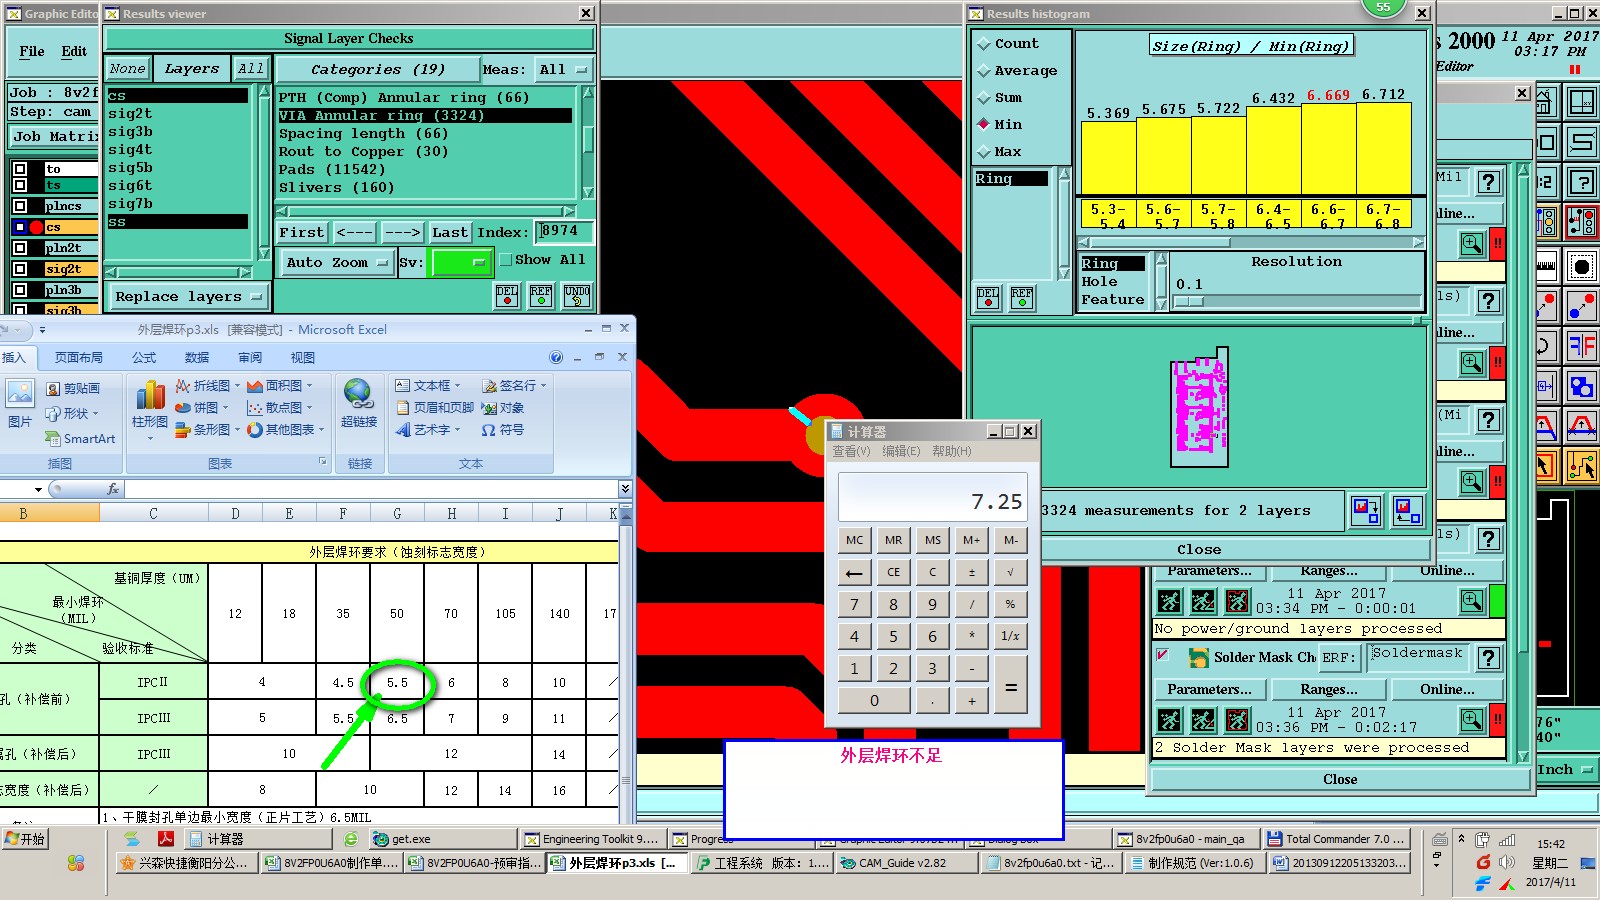This screenshot has width=1600, height=900.
Task: Open the Edit menu in Graphic Editor
Action: pos(74,51)
